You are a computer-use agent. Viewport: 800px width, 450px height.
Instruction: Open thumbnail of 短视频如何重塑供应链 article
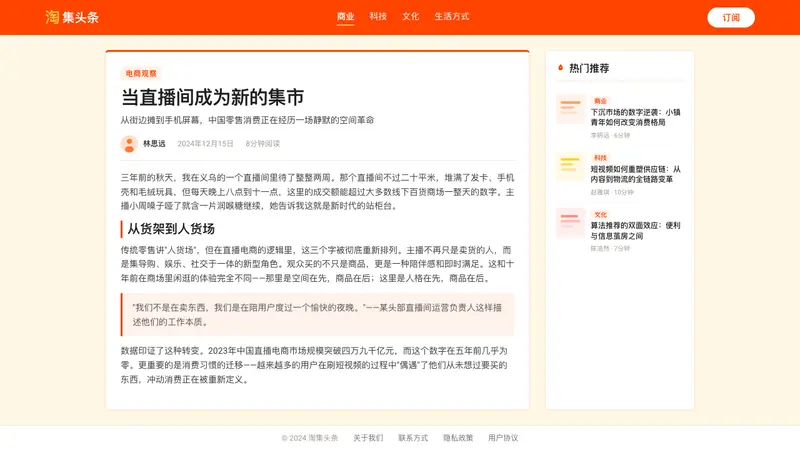click(570, 166)
